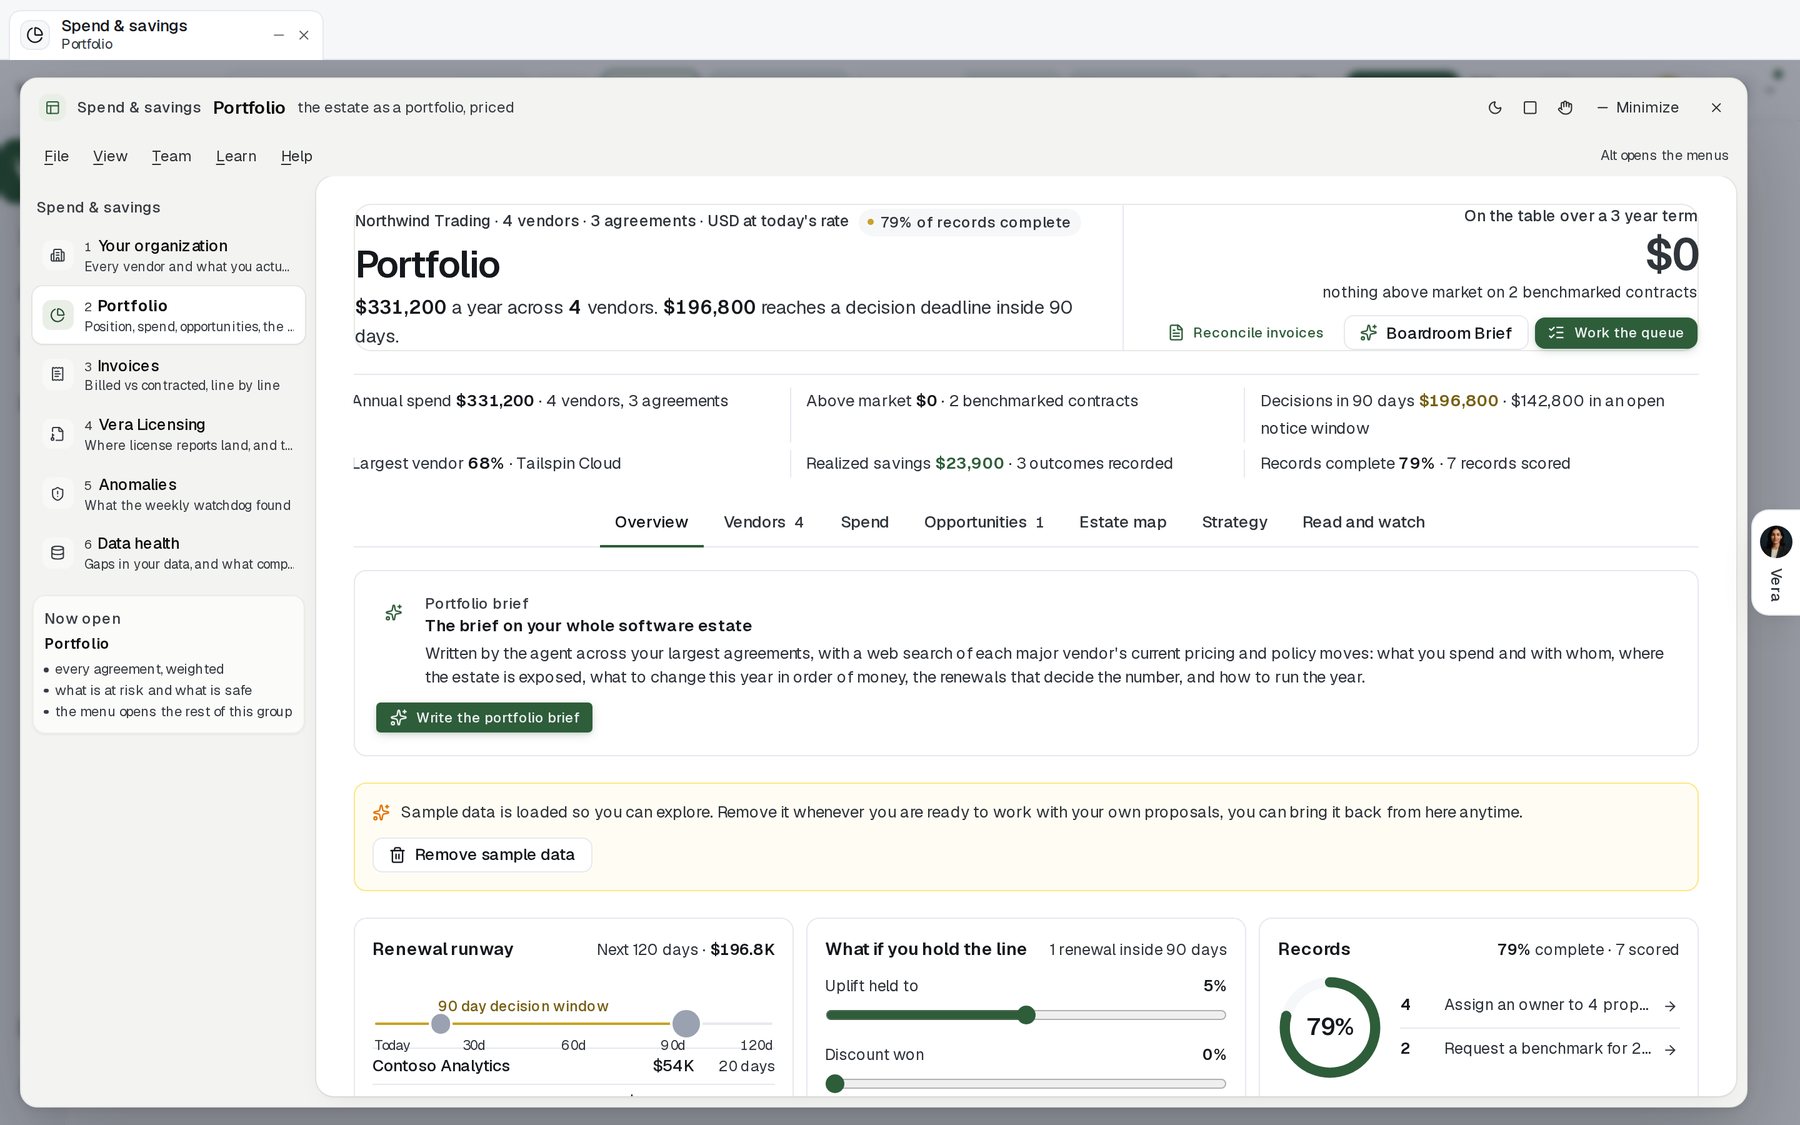Click the arrow next to Request a benchmark

tap(1670, 1050)
